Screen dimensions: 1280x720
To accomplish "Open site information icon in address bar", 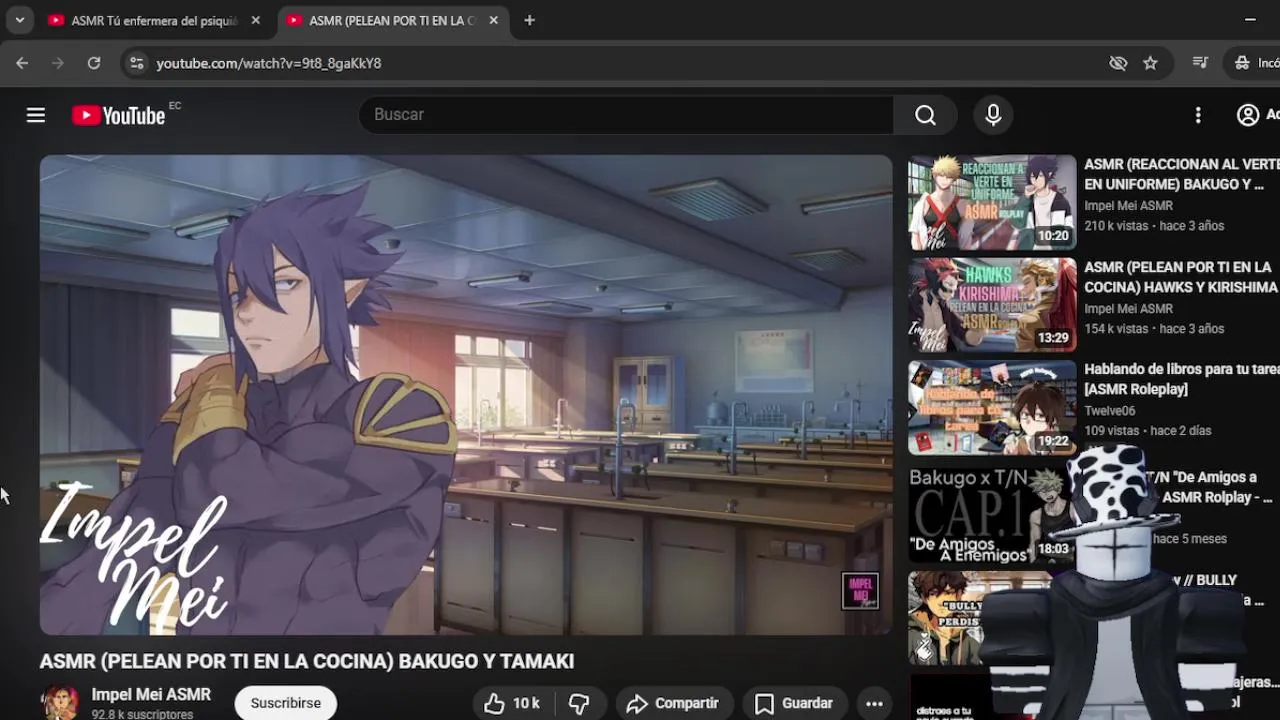I will point(135,63).
